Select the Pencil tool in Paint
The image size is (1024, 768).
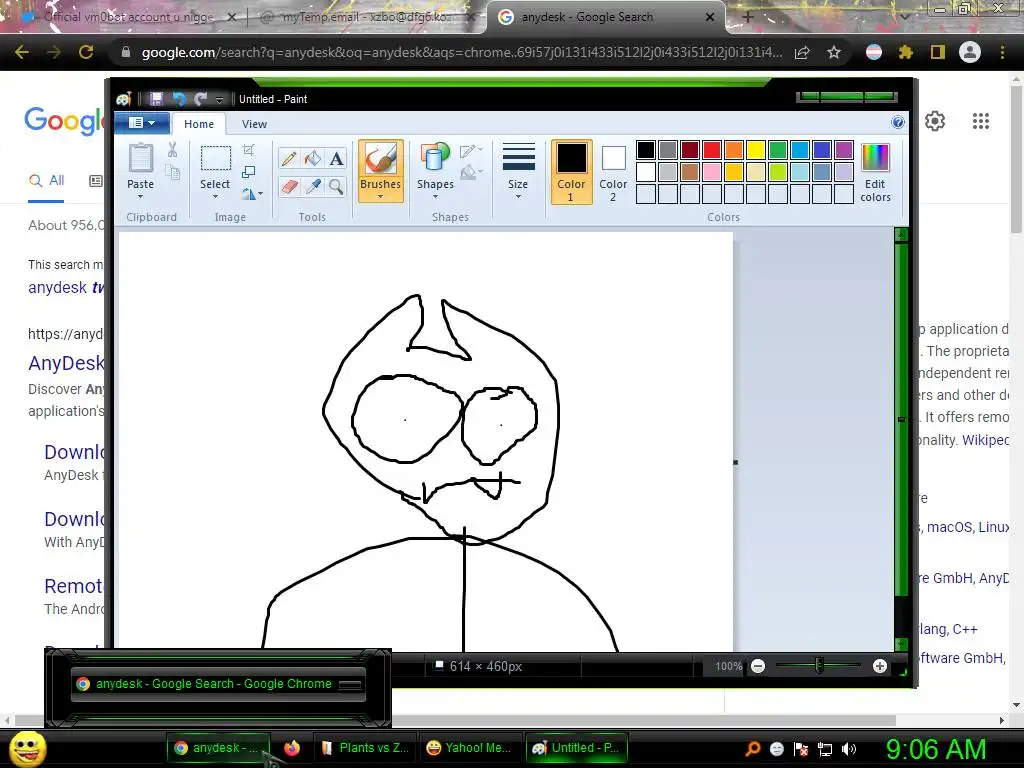289,159
